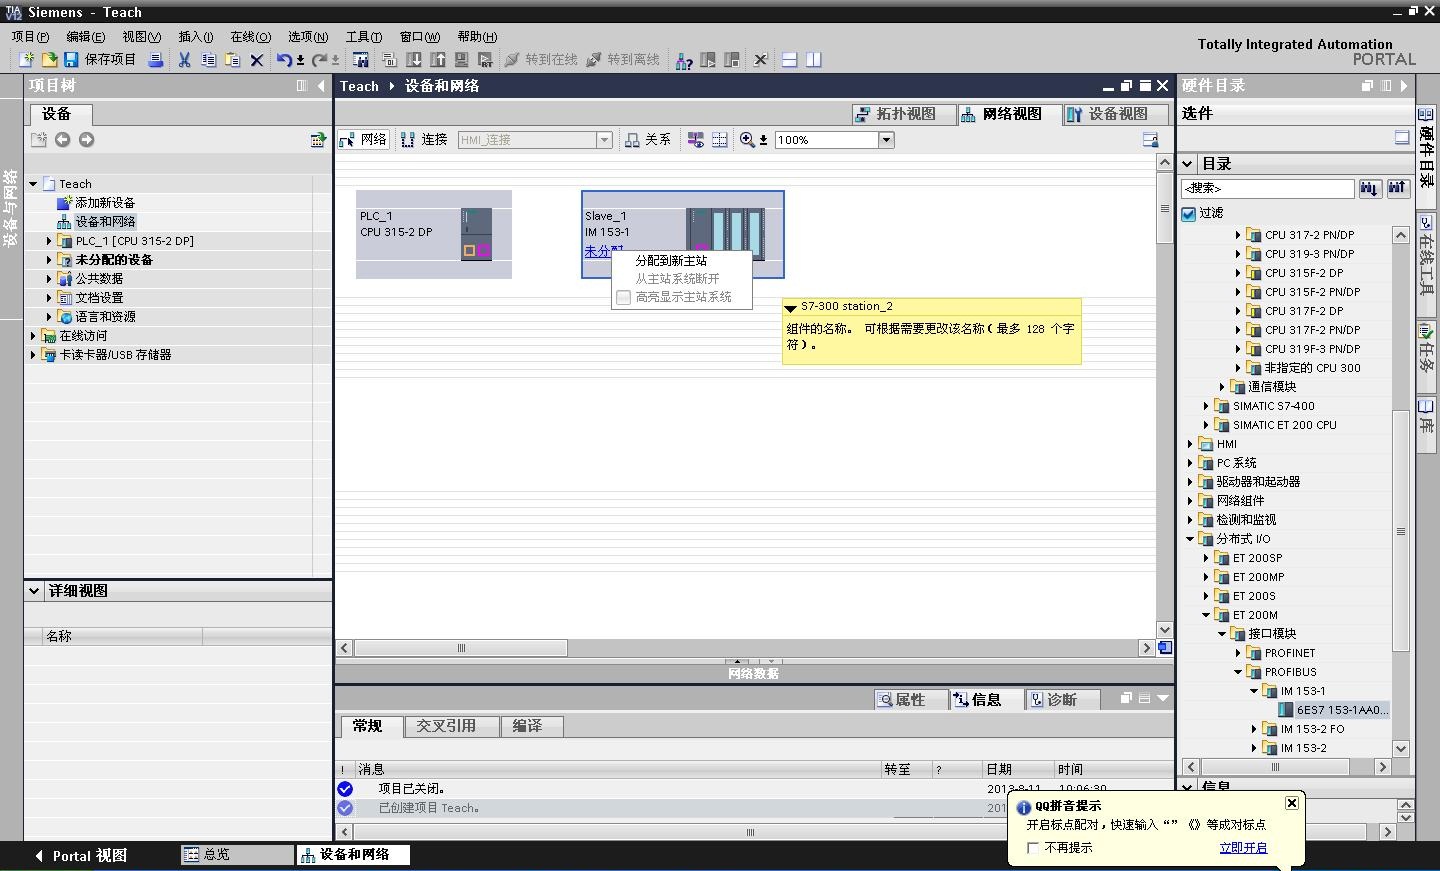The height and width of the screenshot is (871, 1440).
Task: Click the show addresses icon in network toolbar
Action: [x=695, y=140]
